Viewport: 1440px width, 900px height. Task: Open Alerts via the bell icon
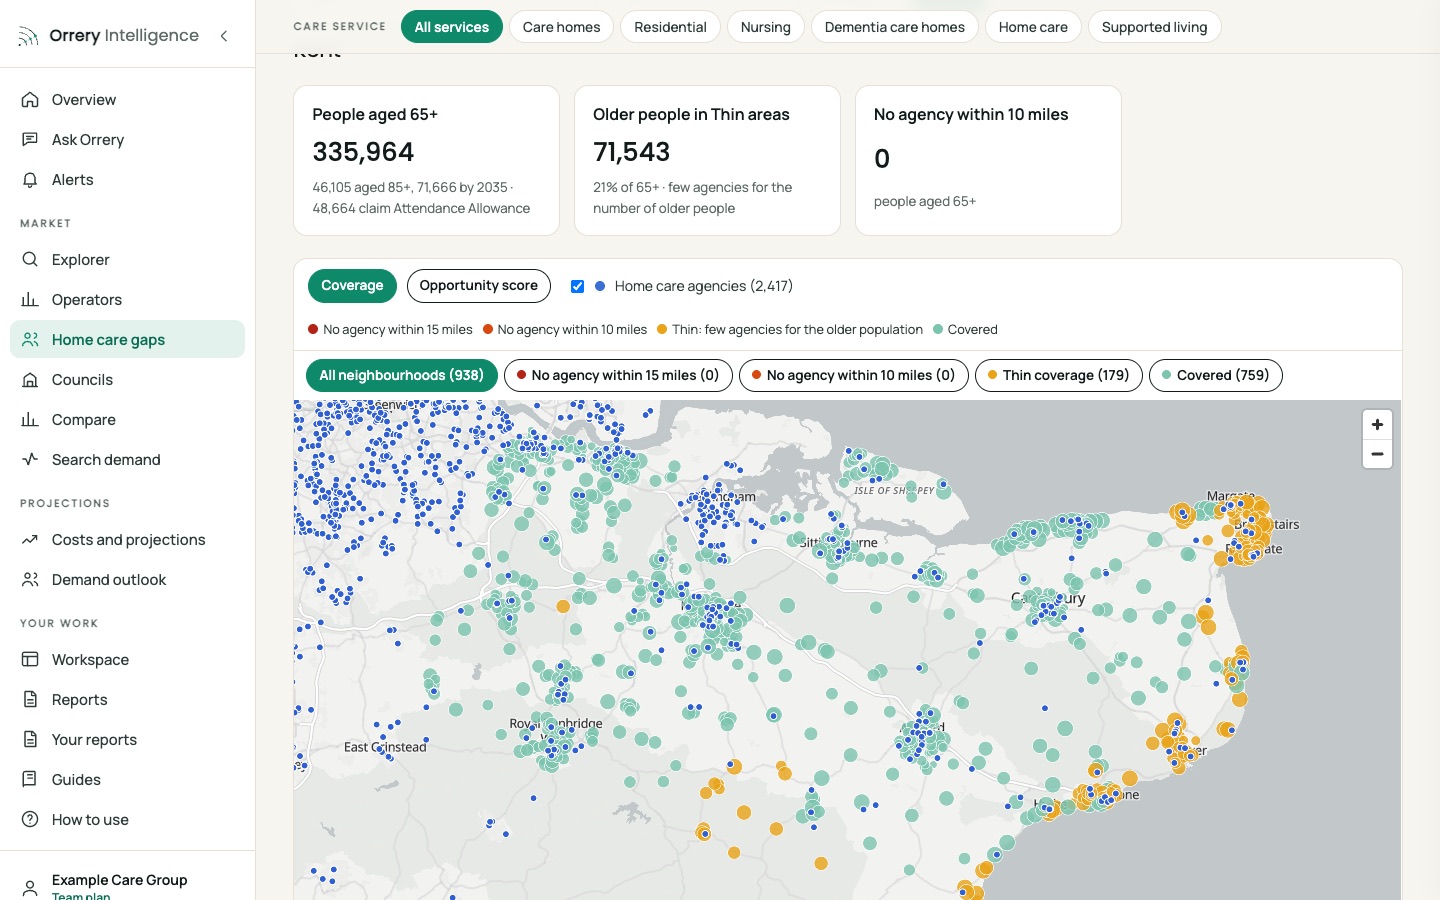[x=30, y=180]
